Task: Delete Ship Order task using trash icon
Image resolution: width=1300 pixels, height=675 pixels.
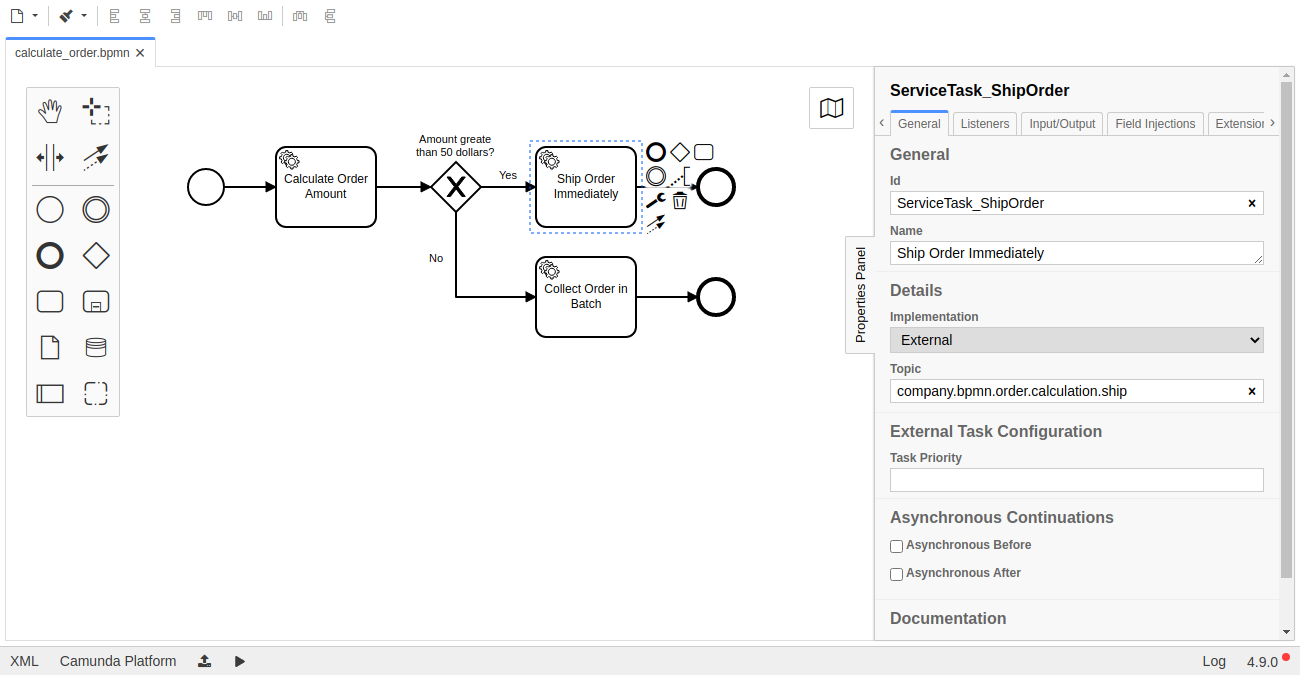Action: click(x=680, y=200)
